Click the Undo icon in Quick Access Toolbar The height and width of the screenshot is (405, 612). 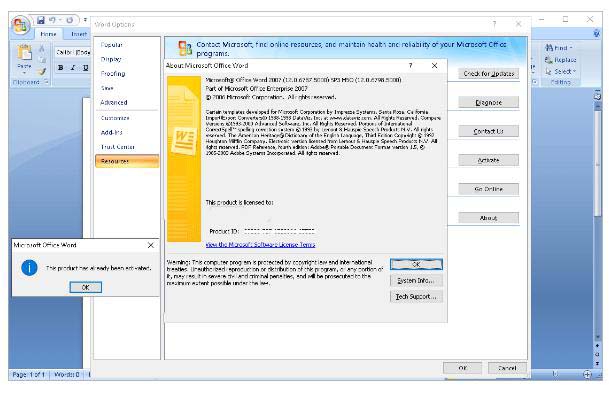point(52,20)
